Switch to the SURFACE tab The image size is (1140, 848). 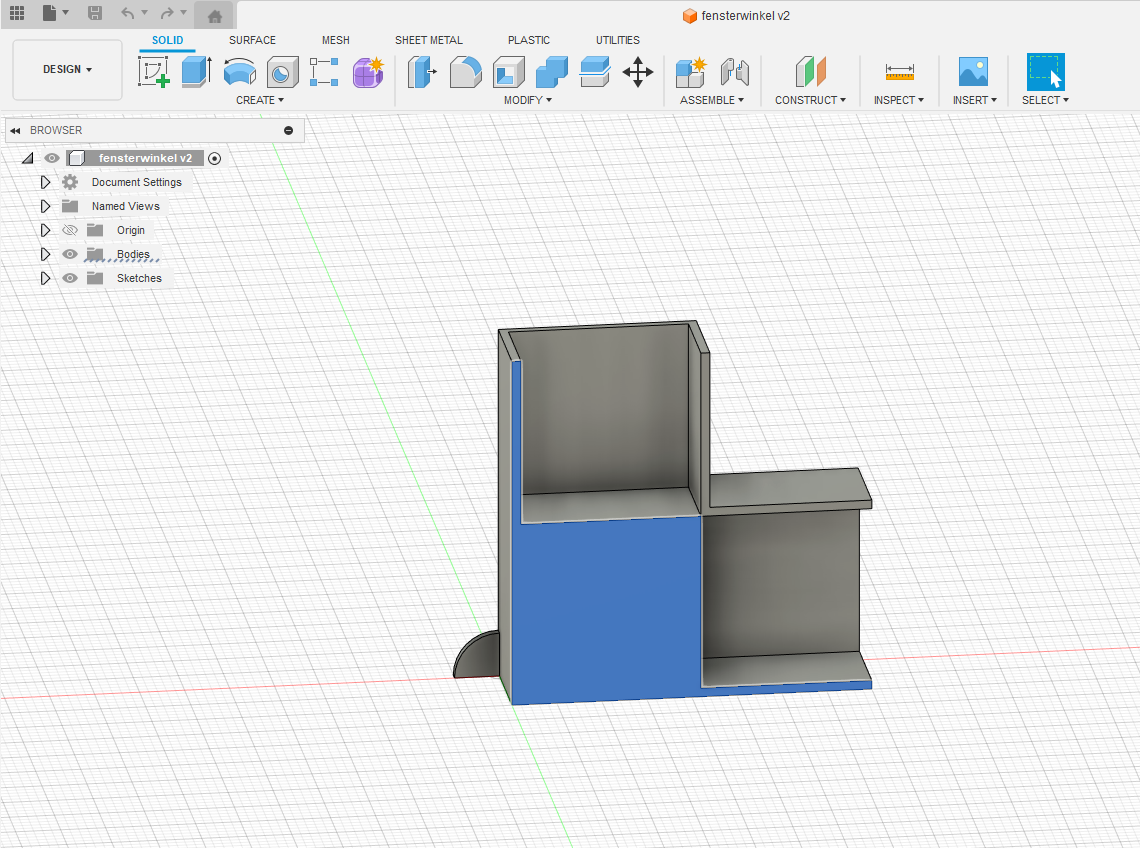tap(252, 40)
